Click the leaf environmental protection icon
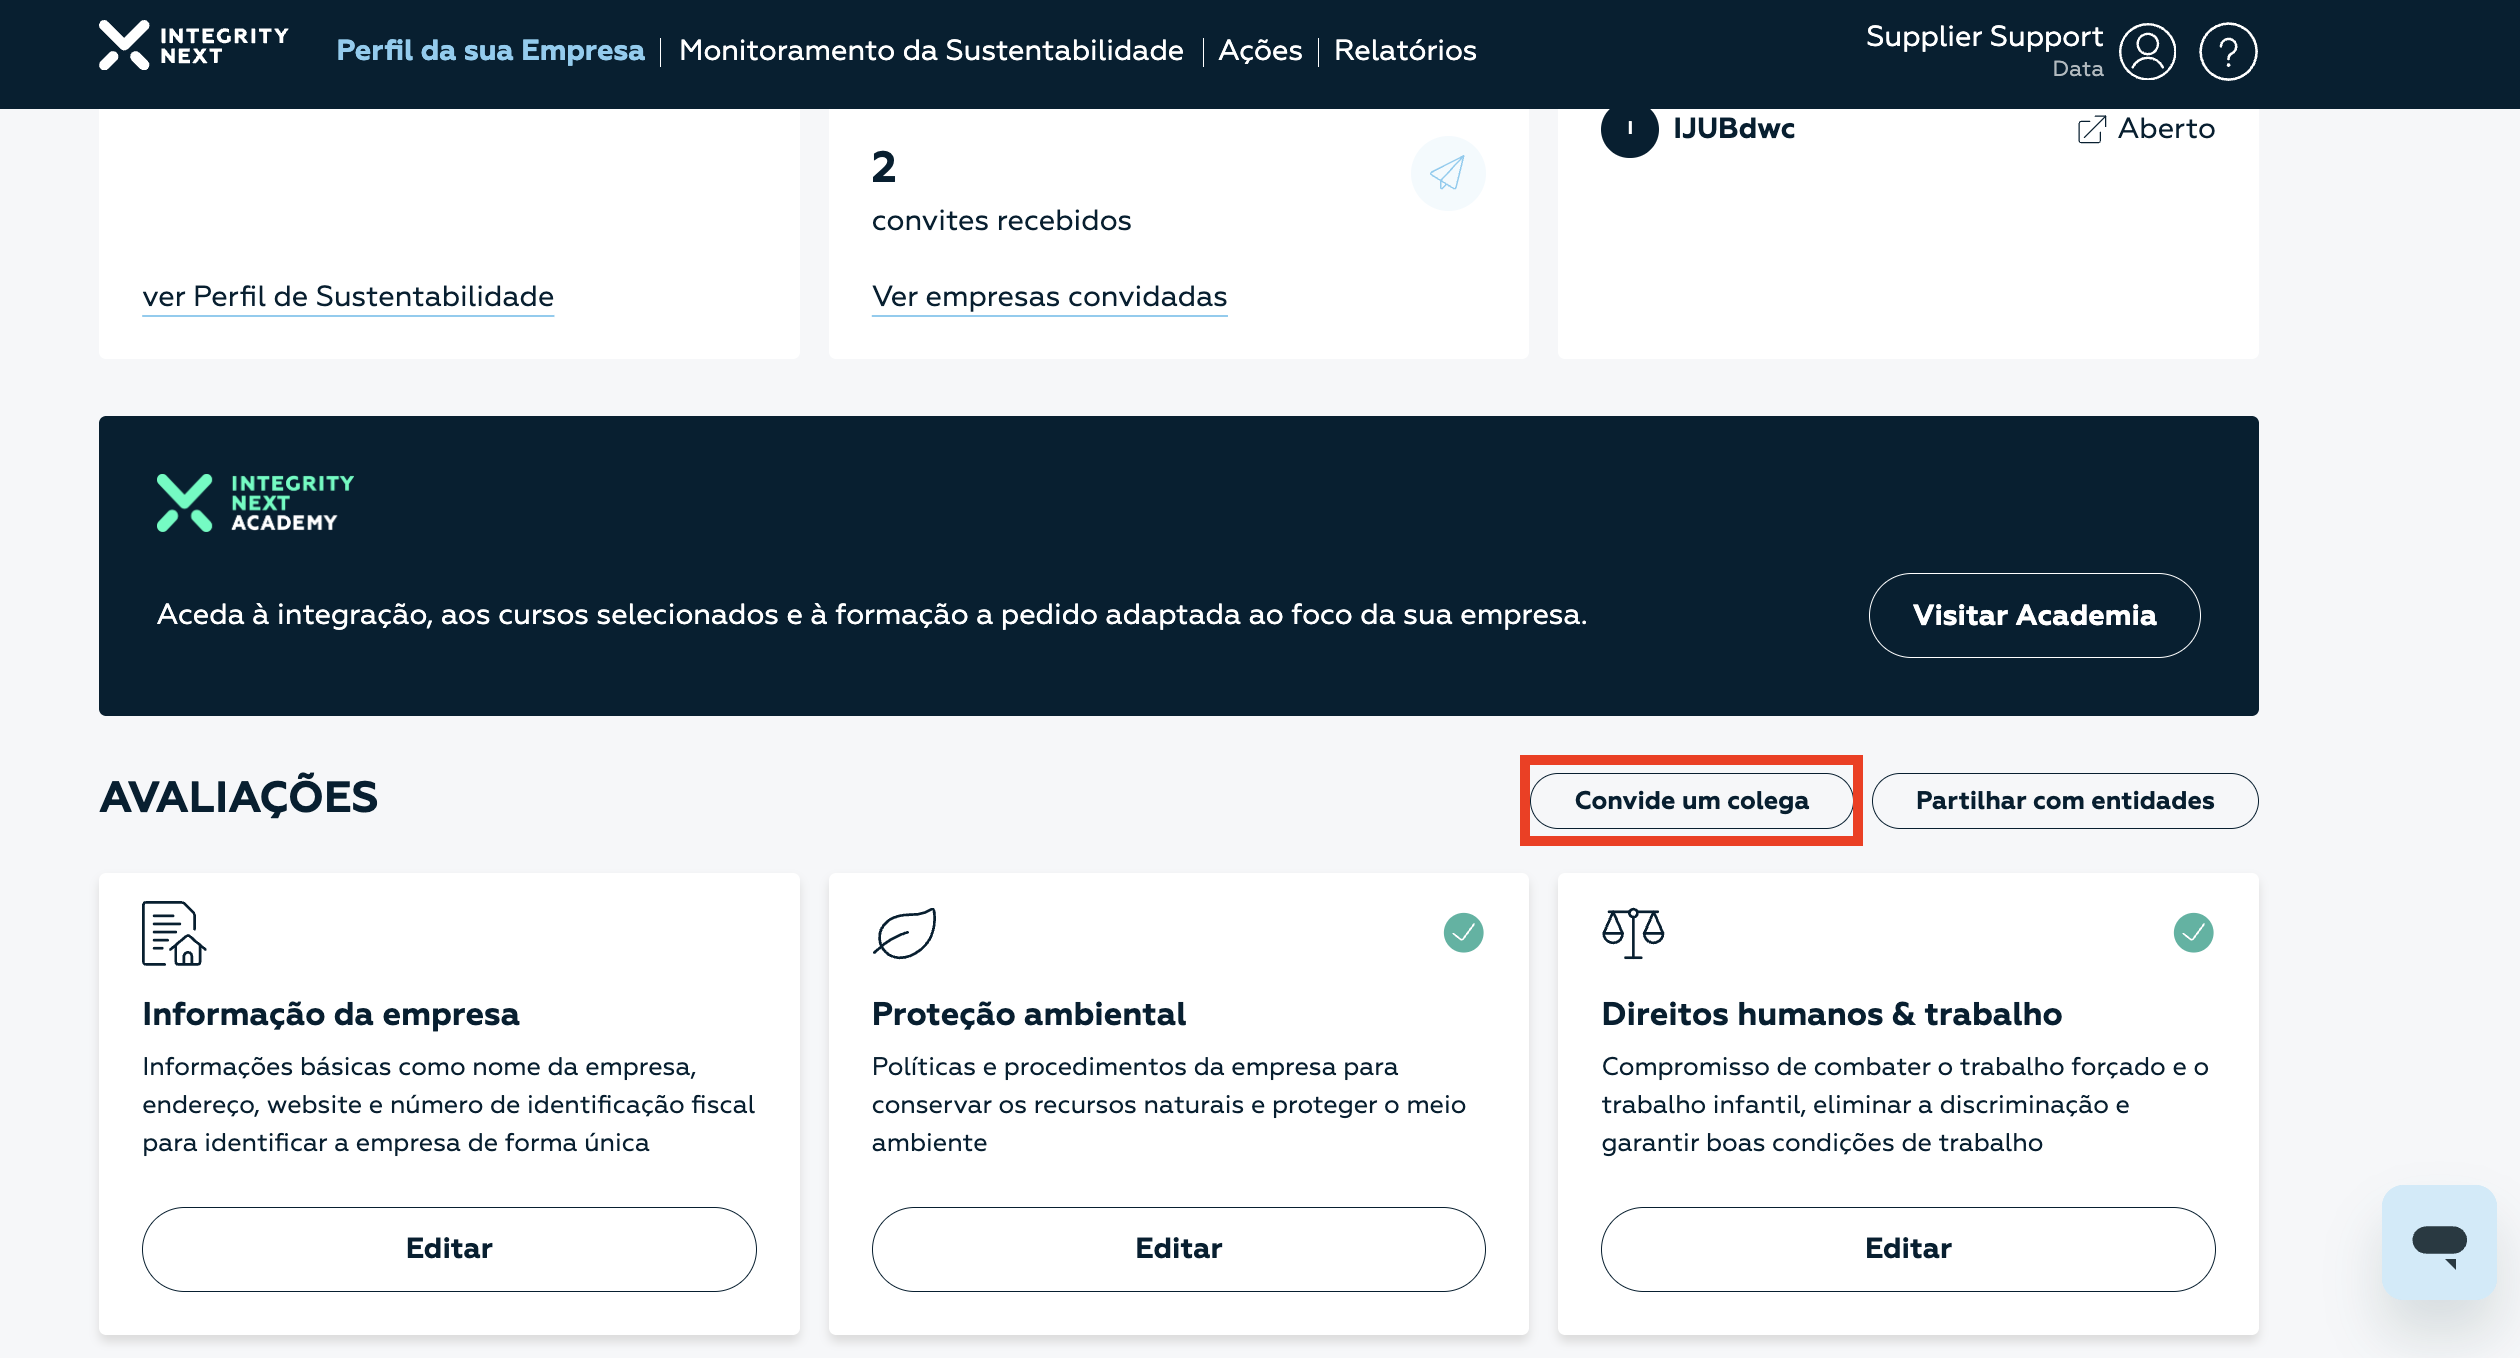 [904, 933]
